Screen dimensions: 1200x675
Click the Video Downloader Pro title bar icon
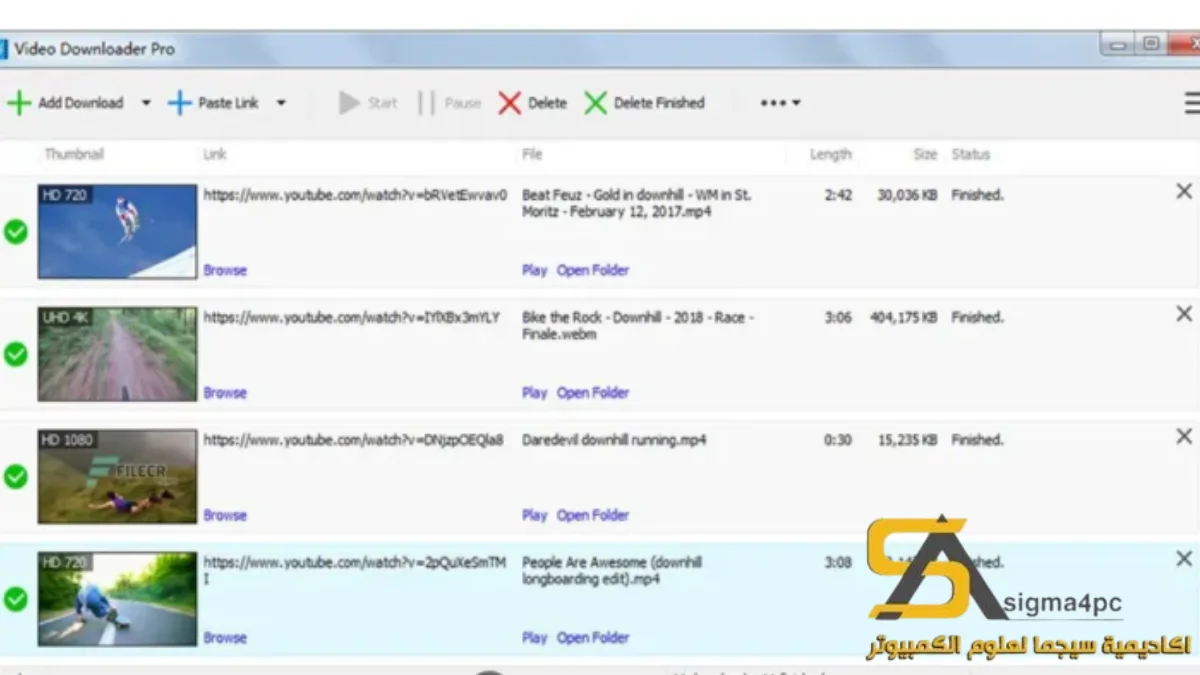pyautogui.click(x=3, y=49)
